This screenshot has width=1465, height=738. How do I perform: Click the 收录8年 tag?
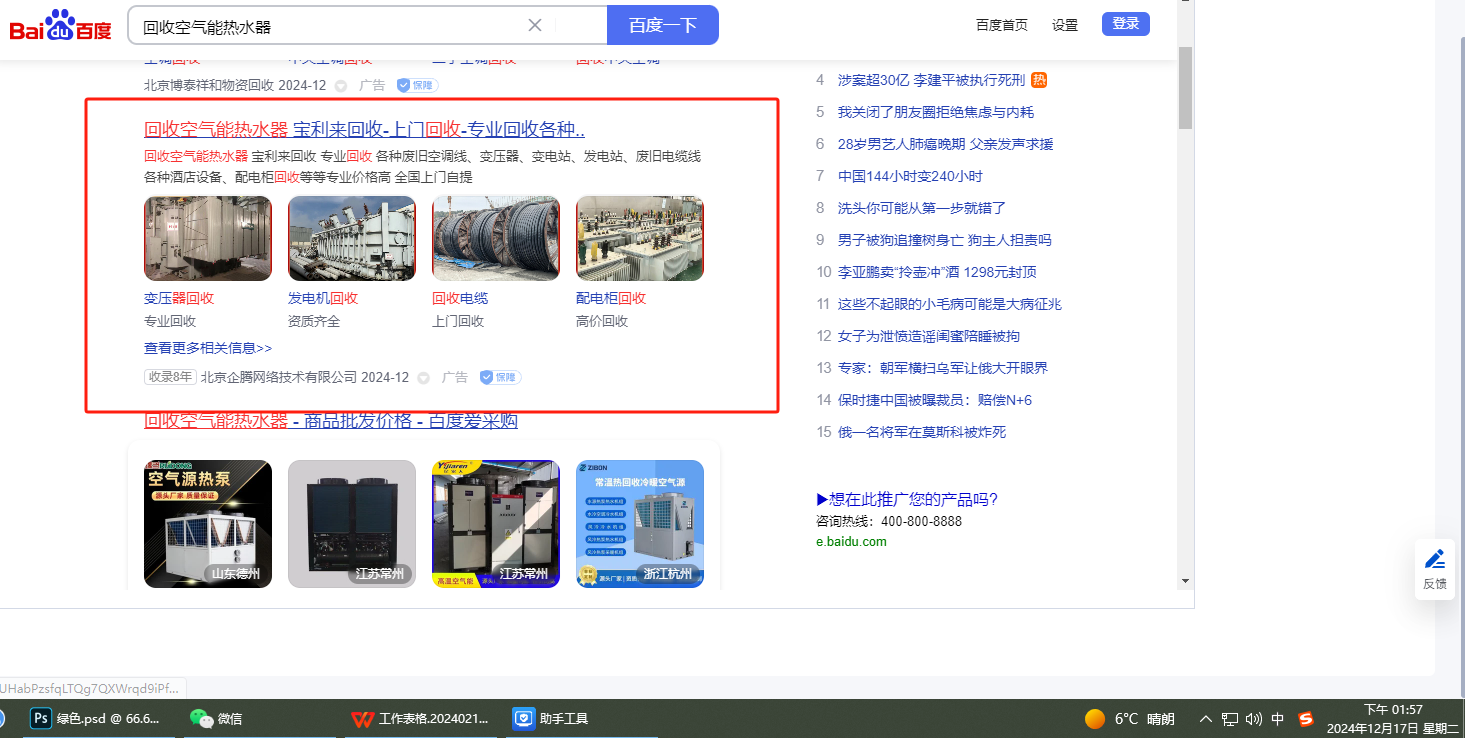click(170, 377)
